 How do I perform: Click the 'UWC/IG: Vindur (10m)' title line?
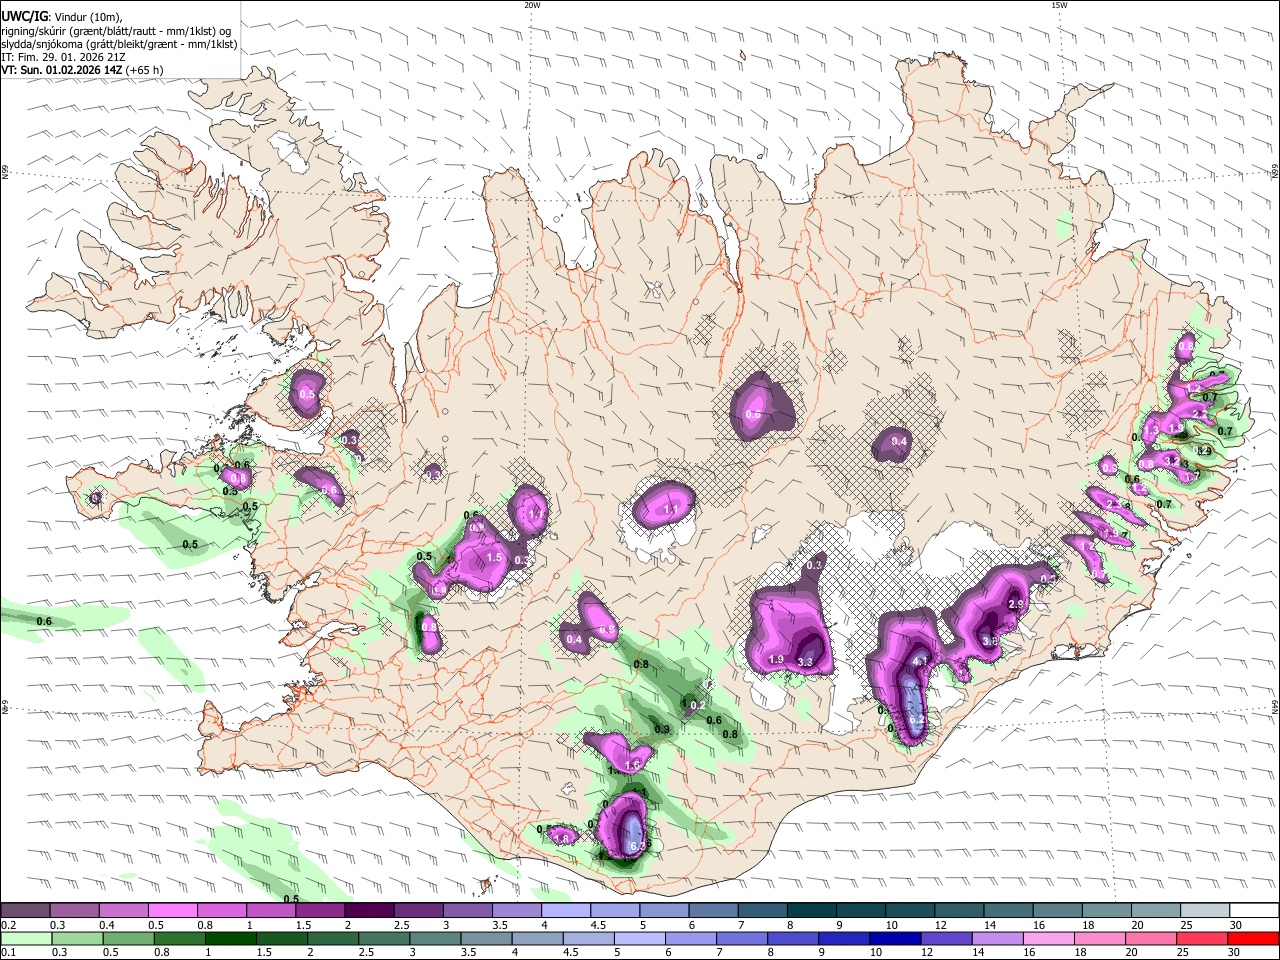click(x=62, y=15)
